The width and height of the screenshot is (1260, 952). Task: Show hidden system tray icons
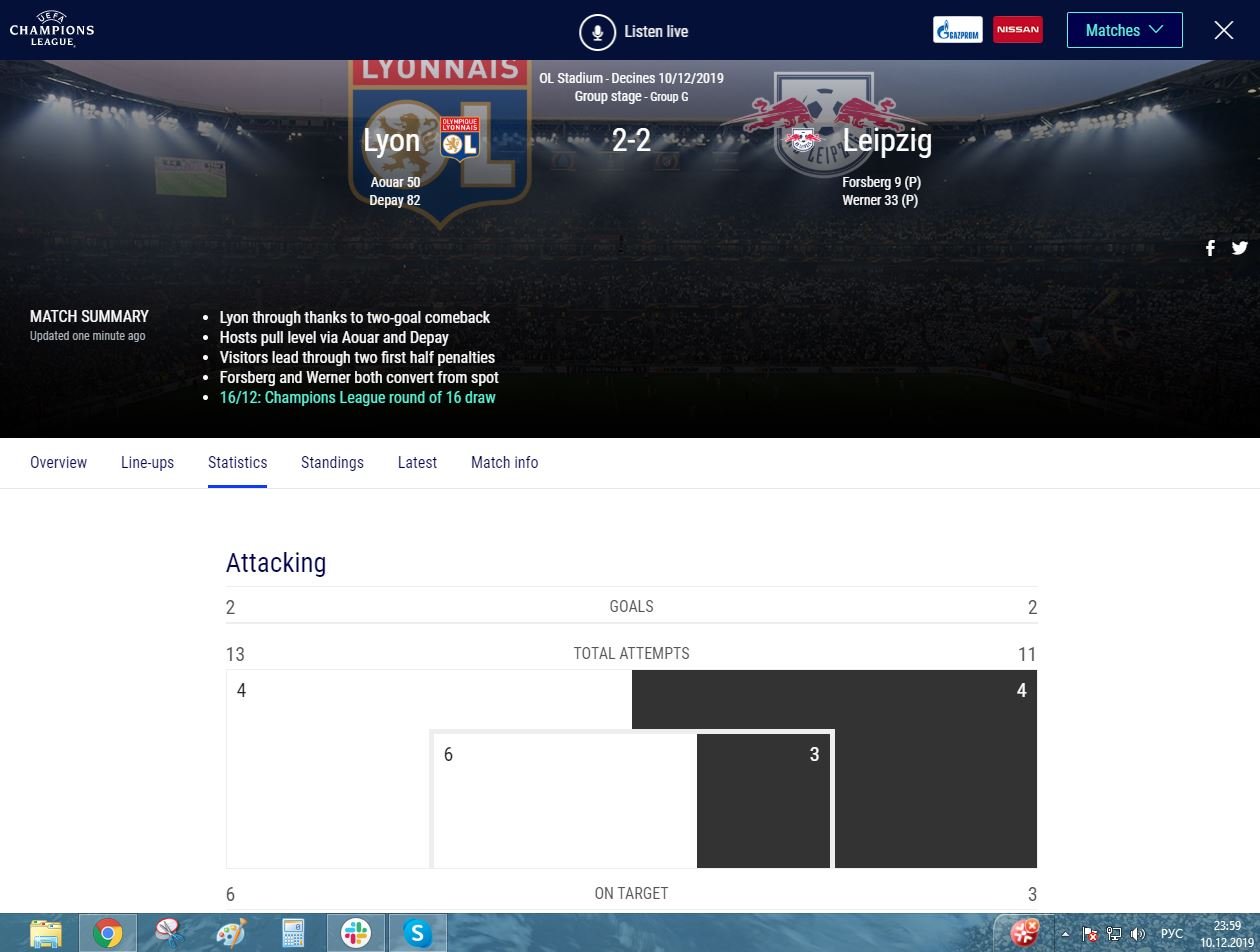click(x=1065, y=934)
